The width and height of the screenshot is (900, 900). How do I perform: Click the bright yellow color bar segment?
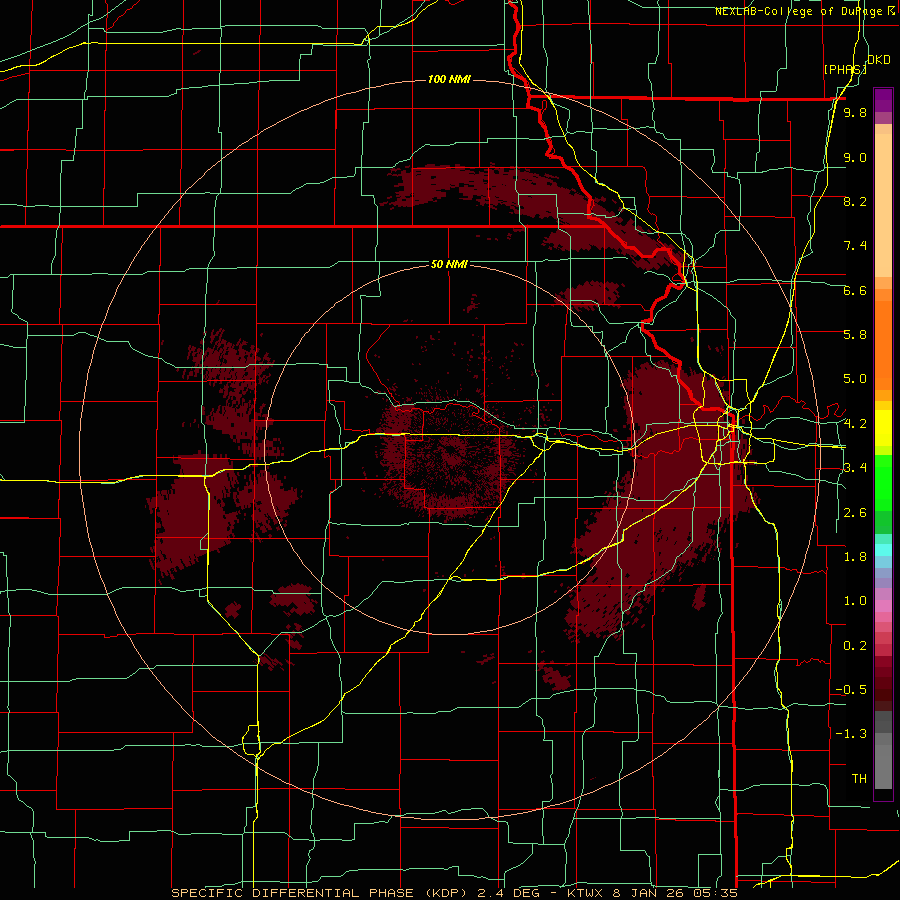[883, 428]
